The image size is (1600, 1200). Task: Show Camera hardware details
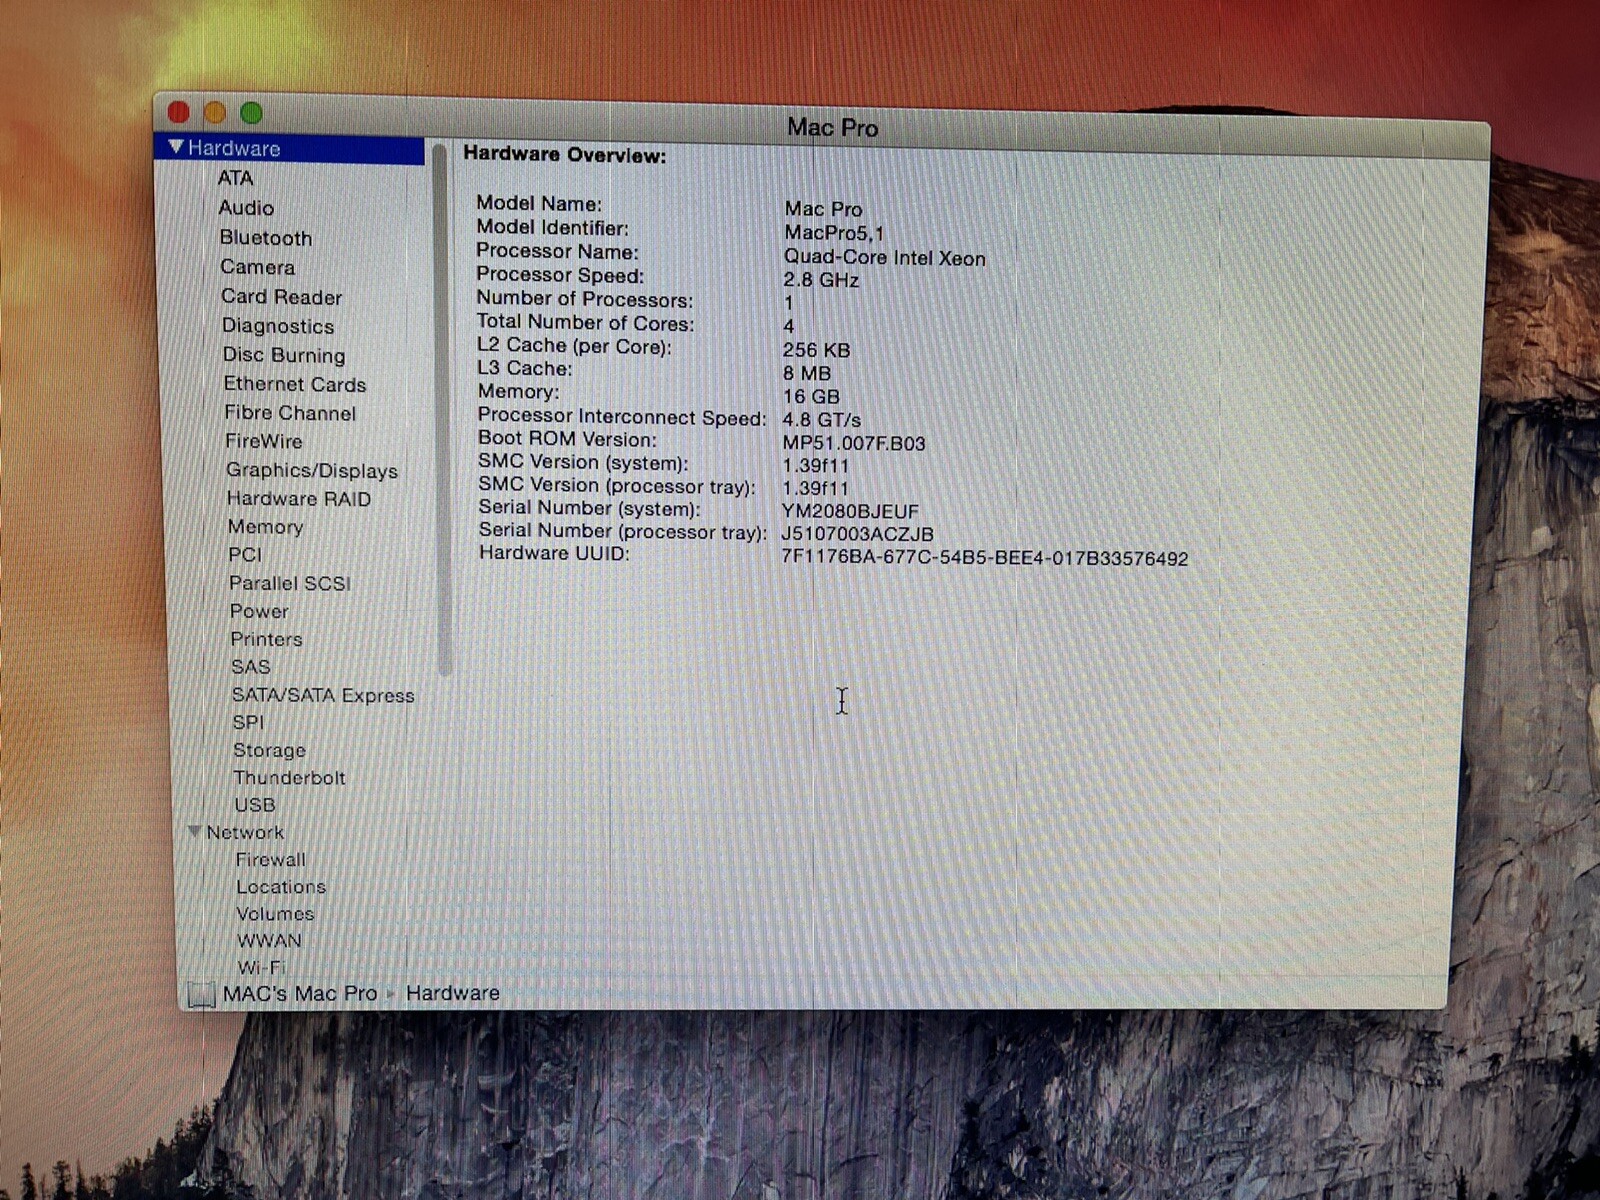[x=258, y=267]
